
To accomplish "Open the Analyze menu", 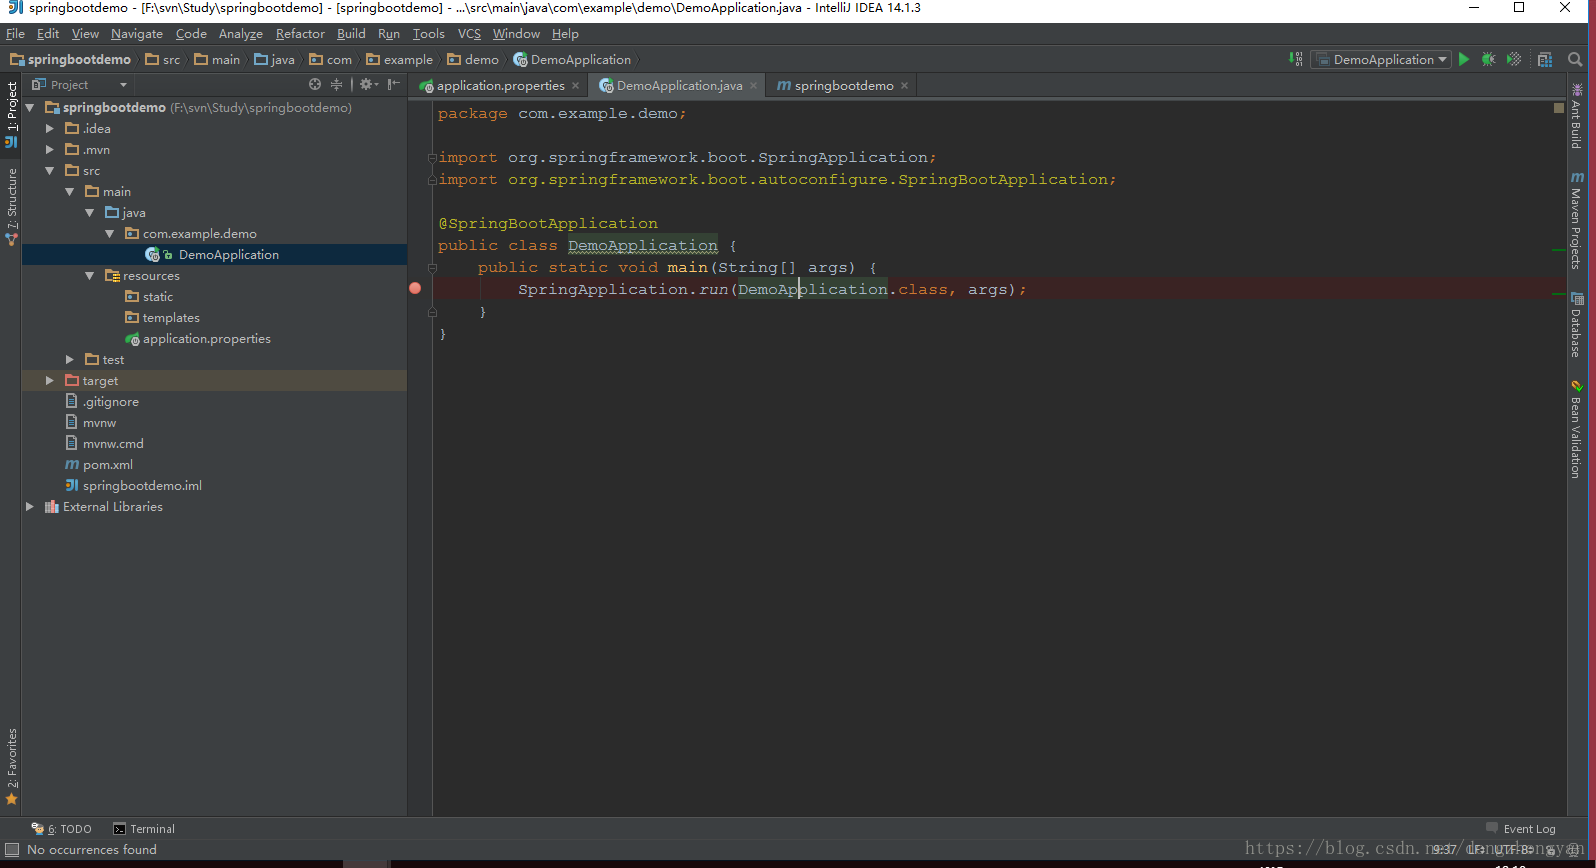I will click(x=241, y=33).
